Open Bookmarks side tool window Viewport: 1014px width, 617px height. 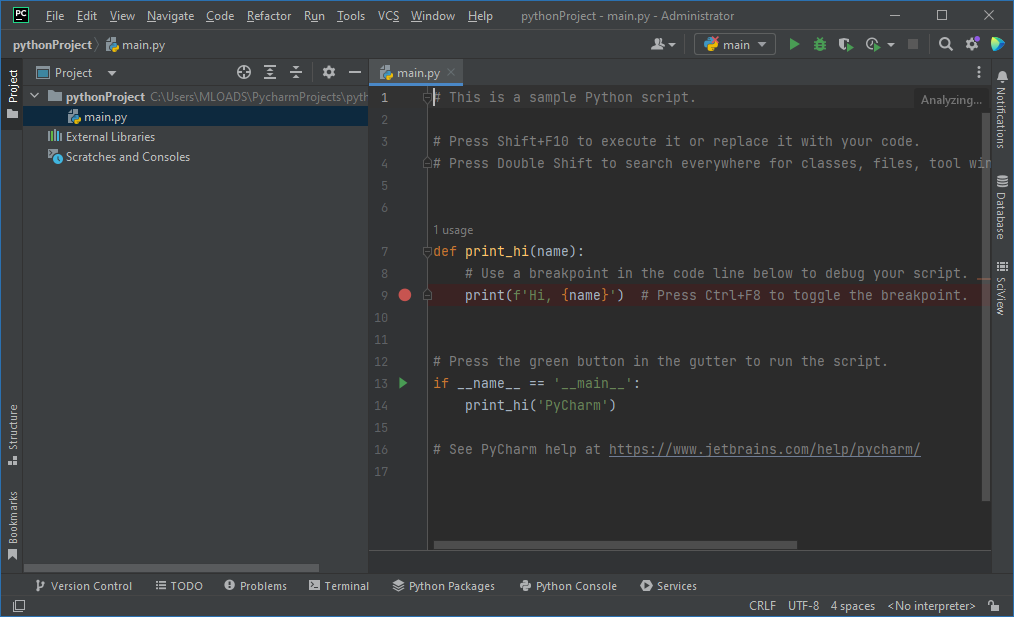point(13,525)
